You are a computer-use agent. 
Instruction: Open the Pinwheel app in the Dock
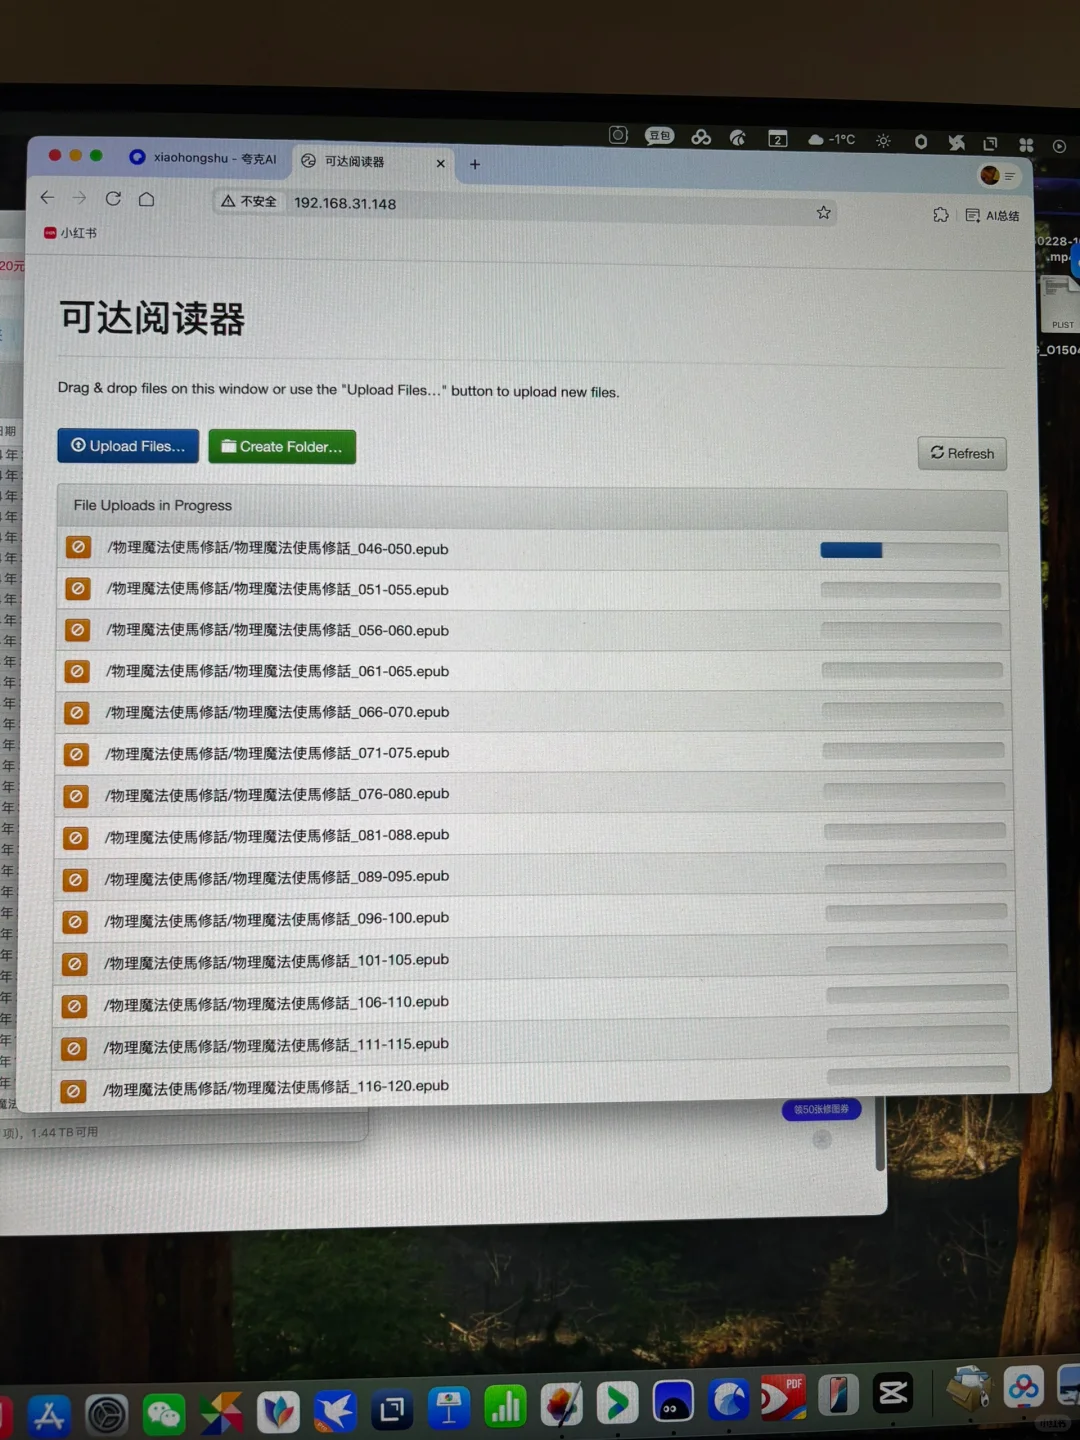click(x=221, y=1413)
